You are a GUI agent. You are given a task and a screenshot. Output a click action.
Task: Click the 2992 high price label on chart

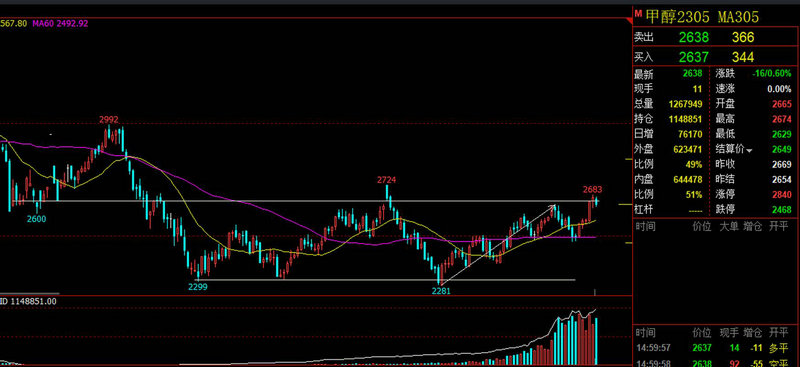(109, 119)
